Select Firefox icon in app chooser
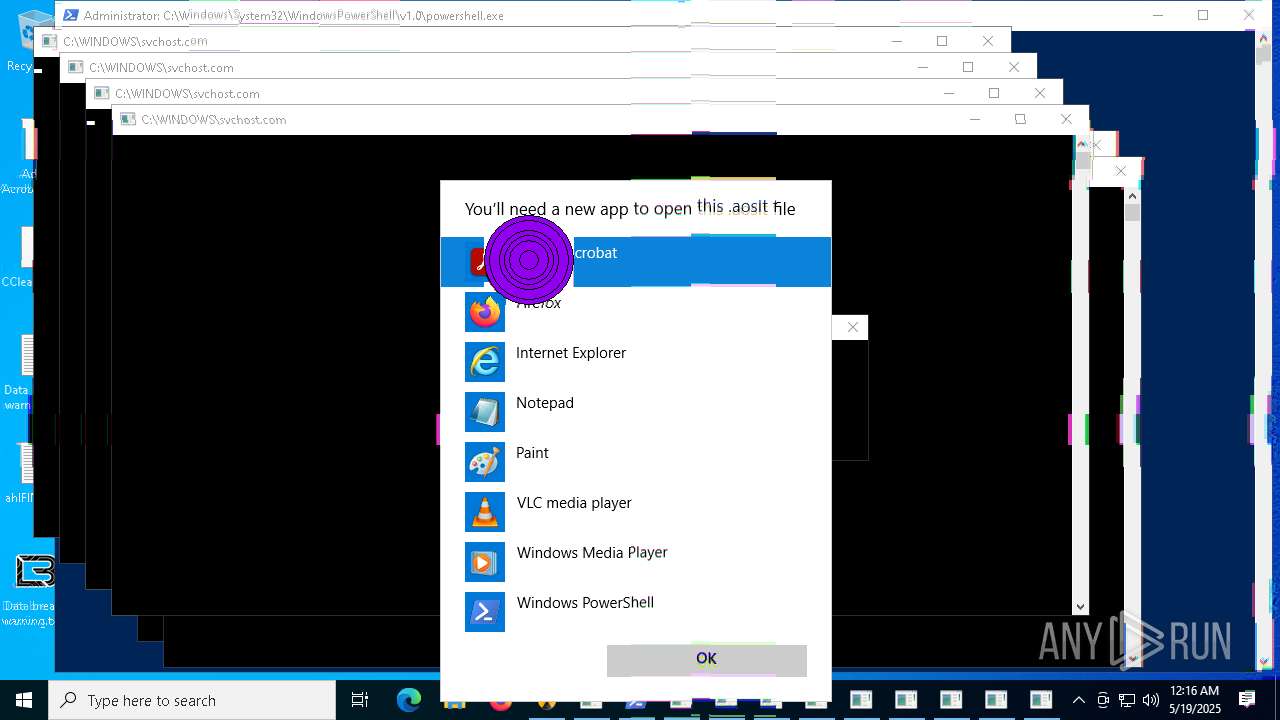This screenshot has width=1280, height=720. 485,312
